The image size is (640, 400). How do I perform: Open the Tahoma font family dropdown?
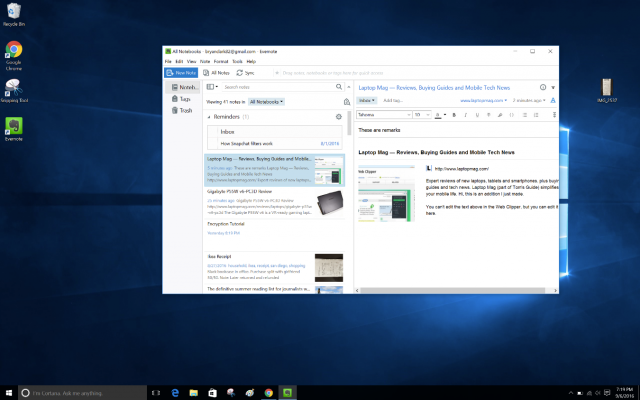pos(384,115)
